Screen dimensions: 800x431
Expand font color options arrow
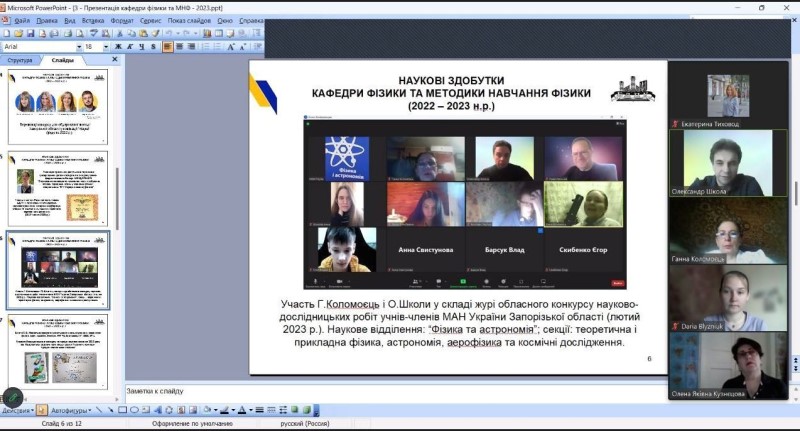coord(251,410)
